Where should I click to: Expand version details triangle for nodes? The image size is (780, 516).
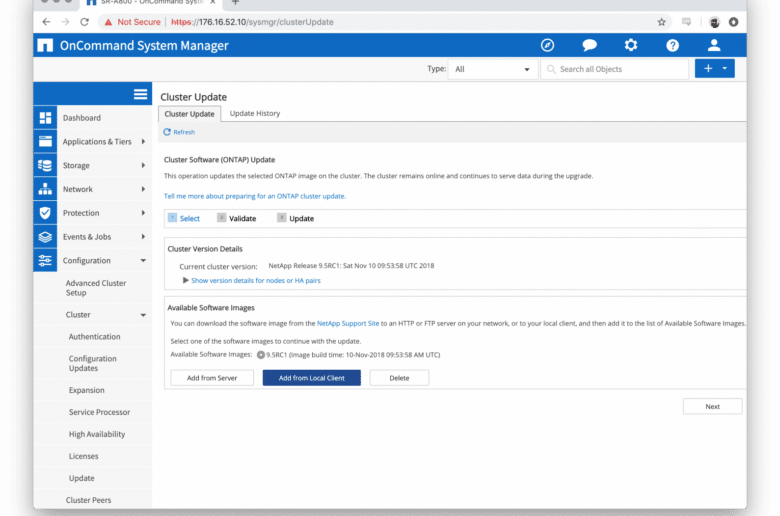(x=186, y=280)
